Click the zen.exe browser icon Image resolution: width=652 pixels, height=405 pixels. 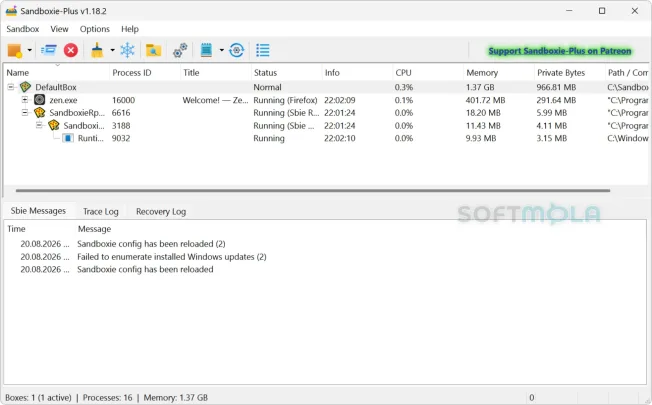click(40, 100)
